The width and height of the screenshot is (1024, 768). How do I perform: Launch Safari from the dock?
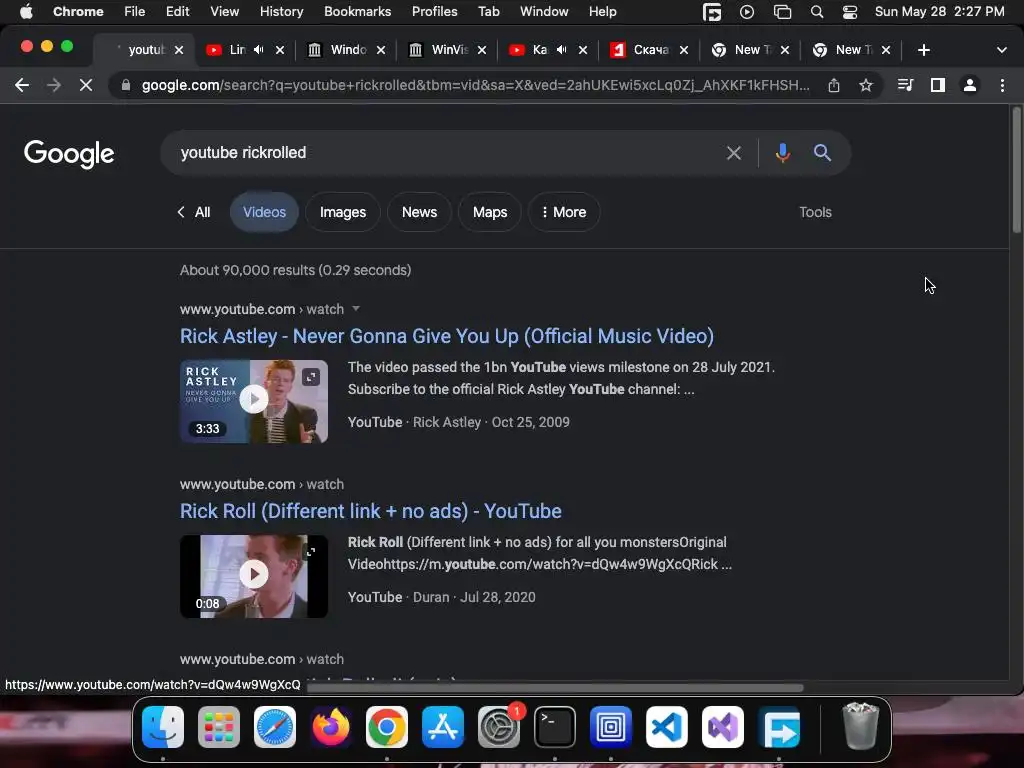pyautogui.click(x=275, y=726)
